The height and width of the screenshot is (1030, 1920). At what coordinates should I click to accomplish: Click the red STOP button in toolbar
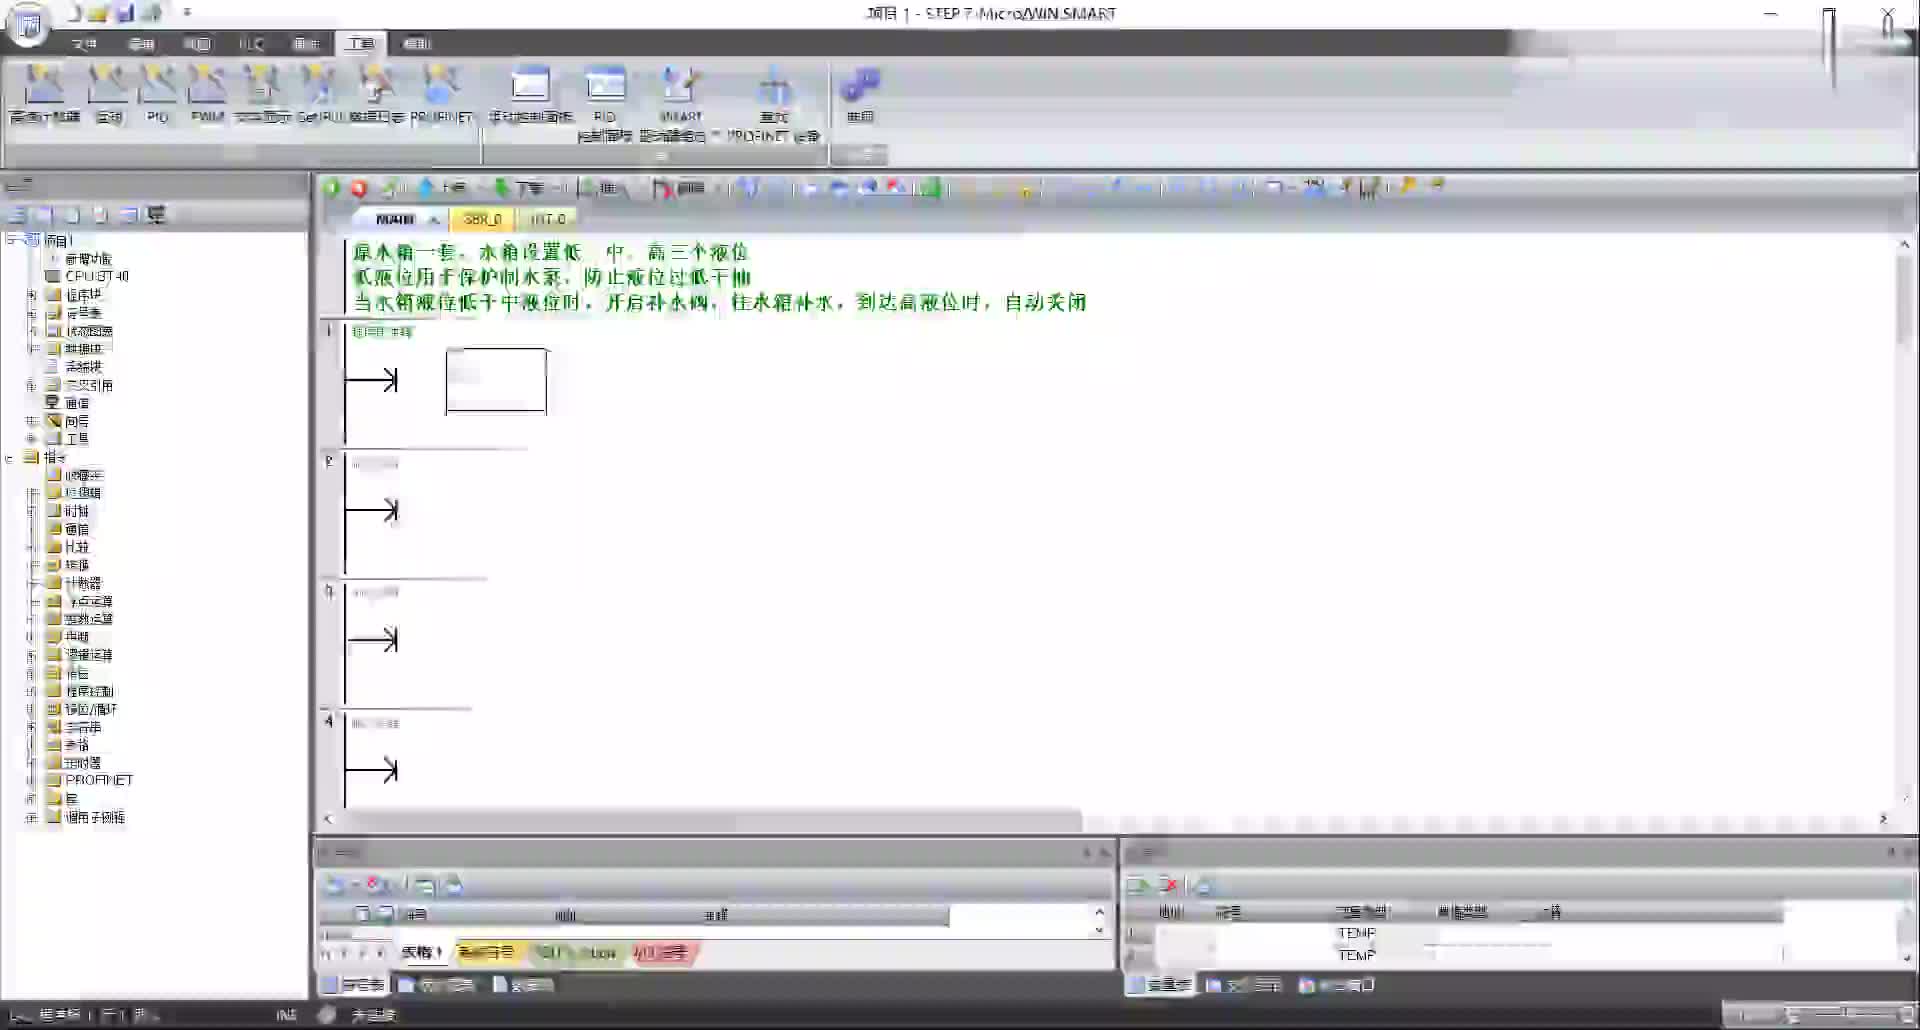[359, 187]
